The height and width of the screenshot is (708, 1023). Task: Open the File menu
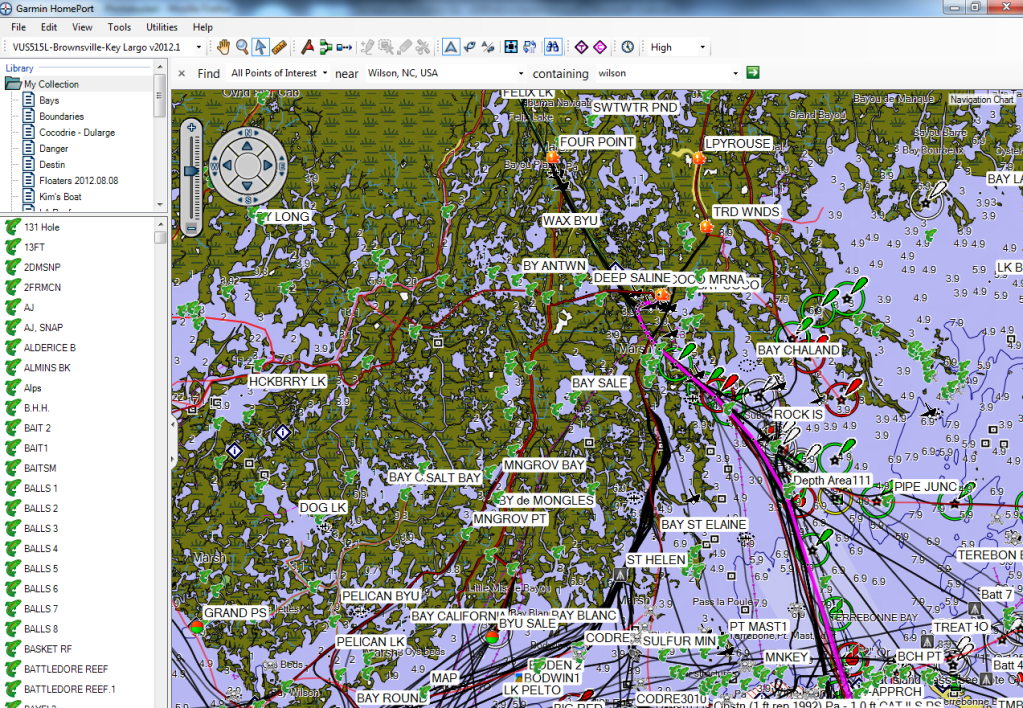click(x=19, y=27)
